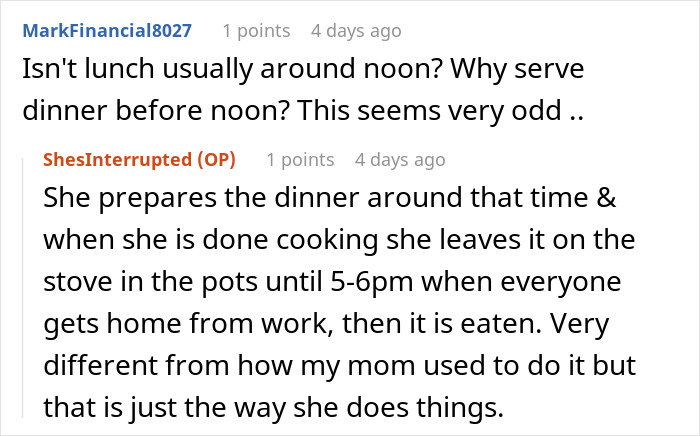
Task: Click the (OP) tag beside ShesInterrupted
Action: click(x=215, y=160)
